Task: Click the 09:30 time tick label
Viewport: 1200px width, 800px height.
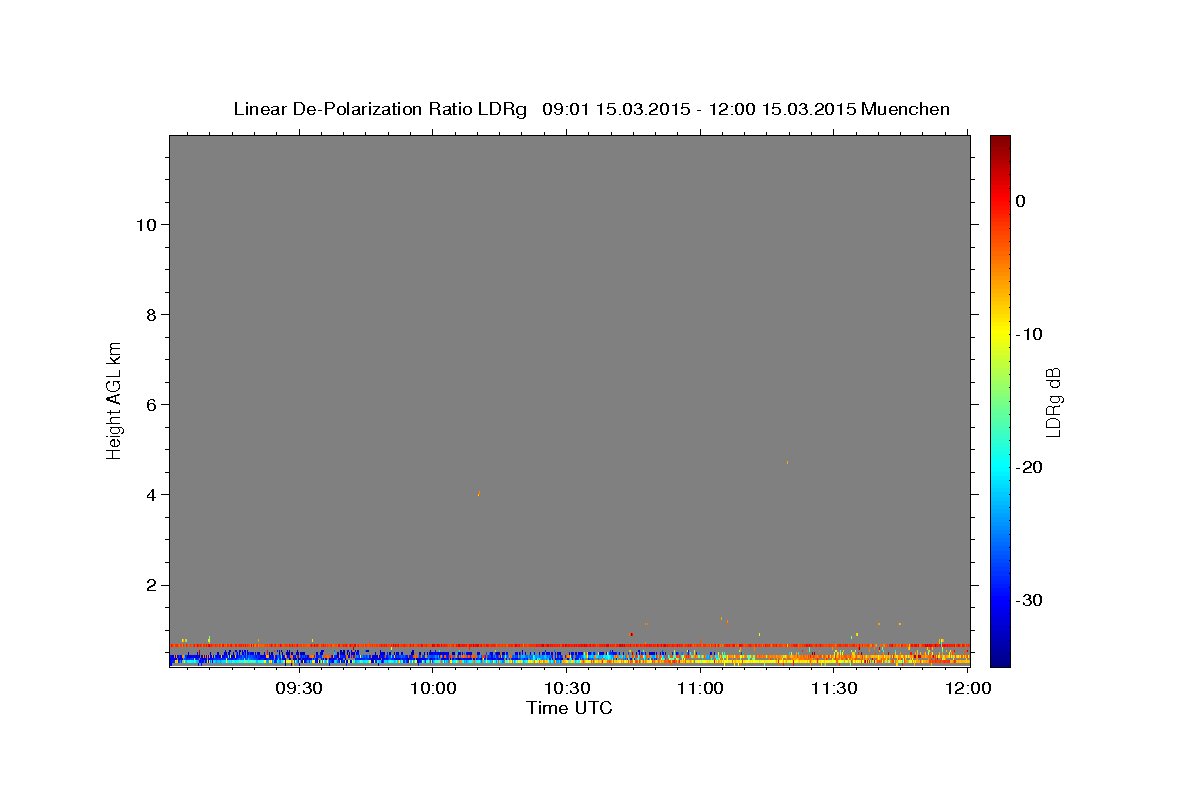Action: tap(299, 689)
